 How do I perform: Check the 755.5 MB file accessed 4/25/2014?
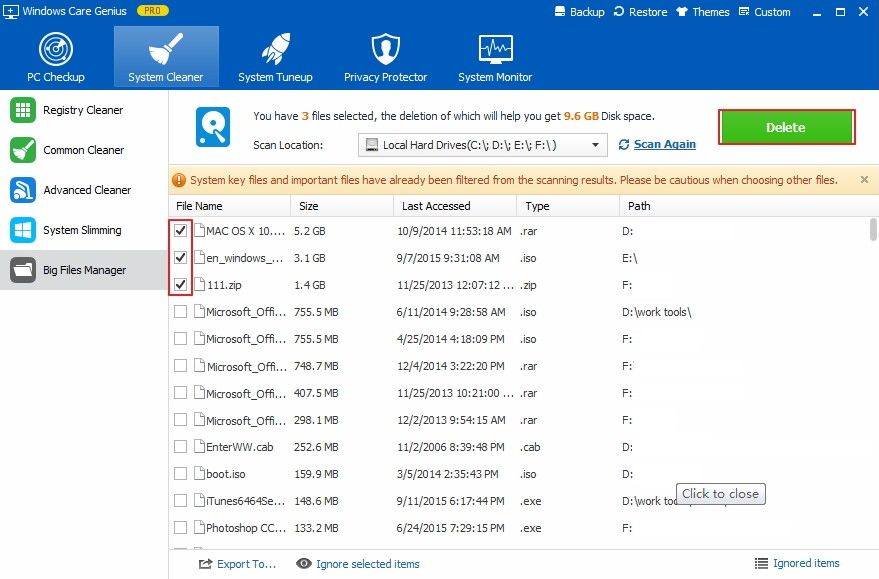tap(181, 339)
